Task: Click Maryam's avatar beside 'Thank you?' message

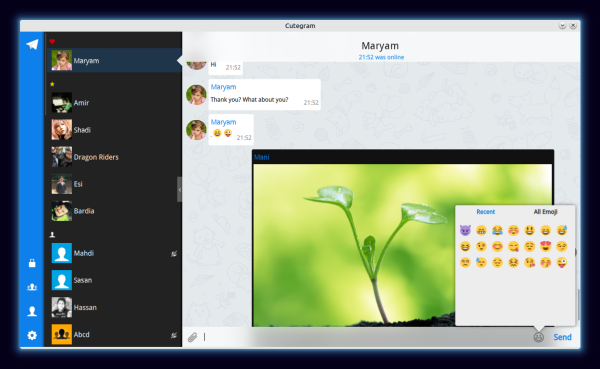Action: tap(196, 95)
